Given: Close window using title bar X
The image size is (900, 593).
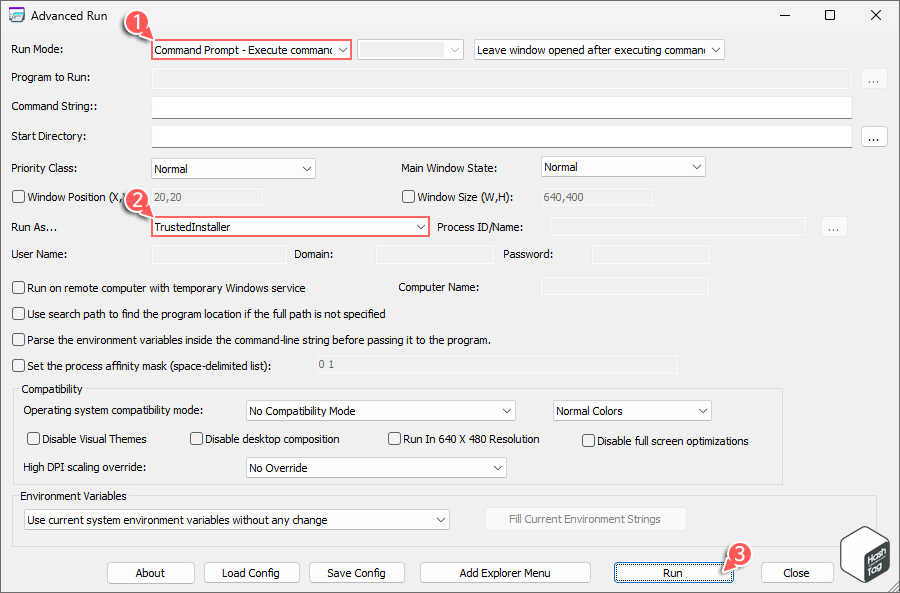Looking at the screenshot, I should pos(875,15).
